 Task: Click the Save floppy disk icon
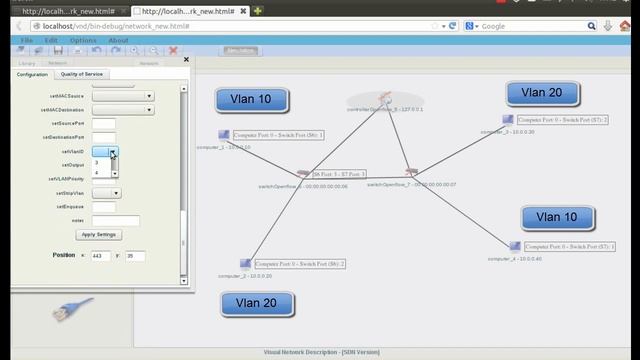click(58, 50)
